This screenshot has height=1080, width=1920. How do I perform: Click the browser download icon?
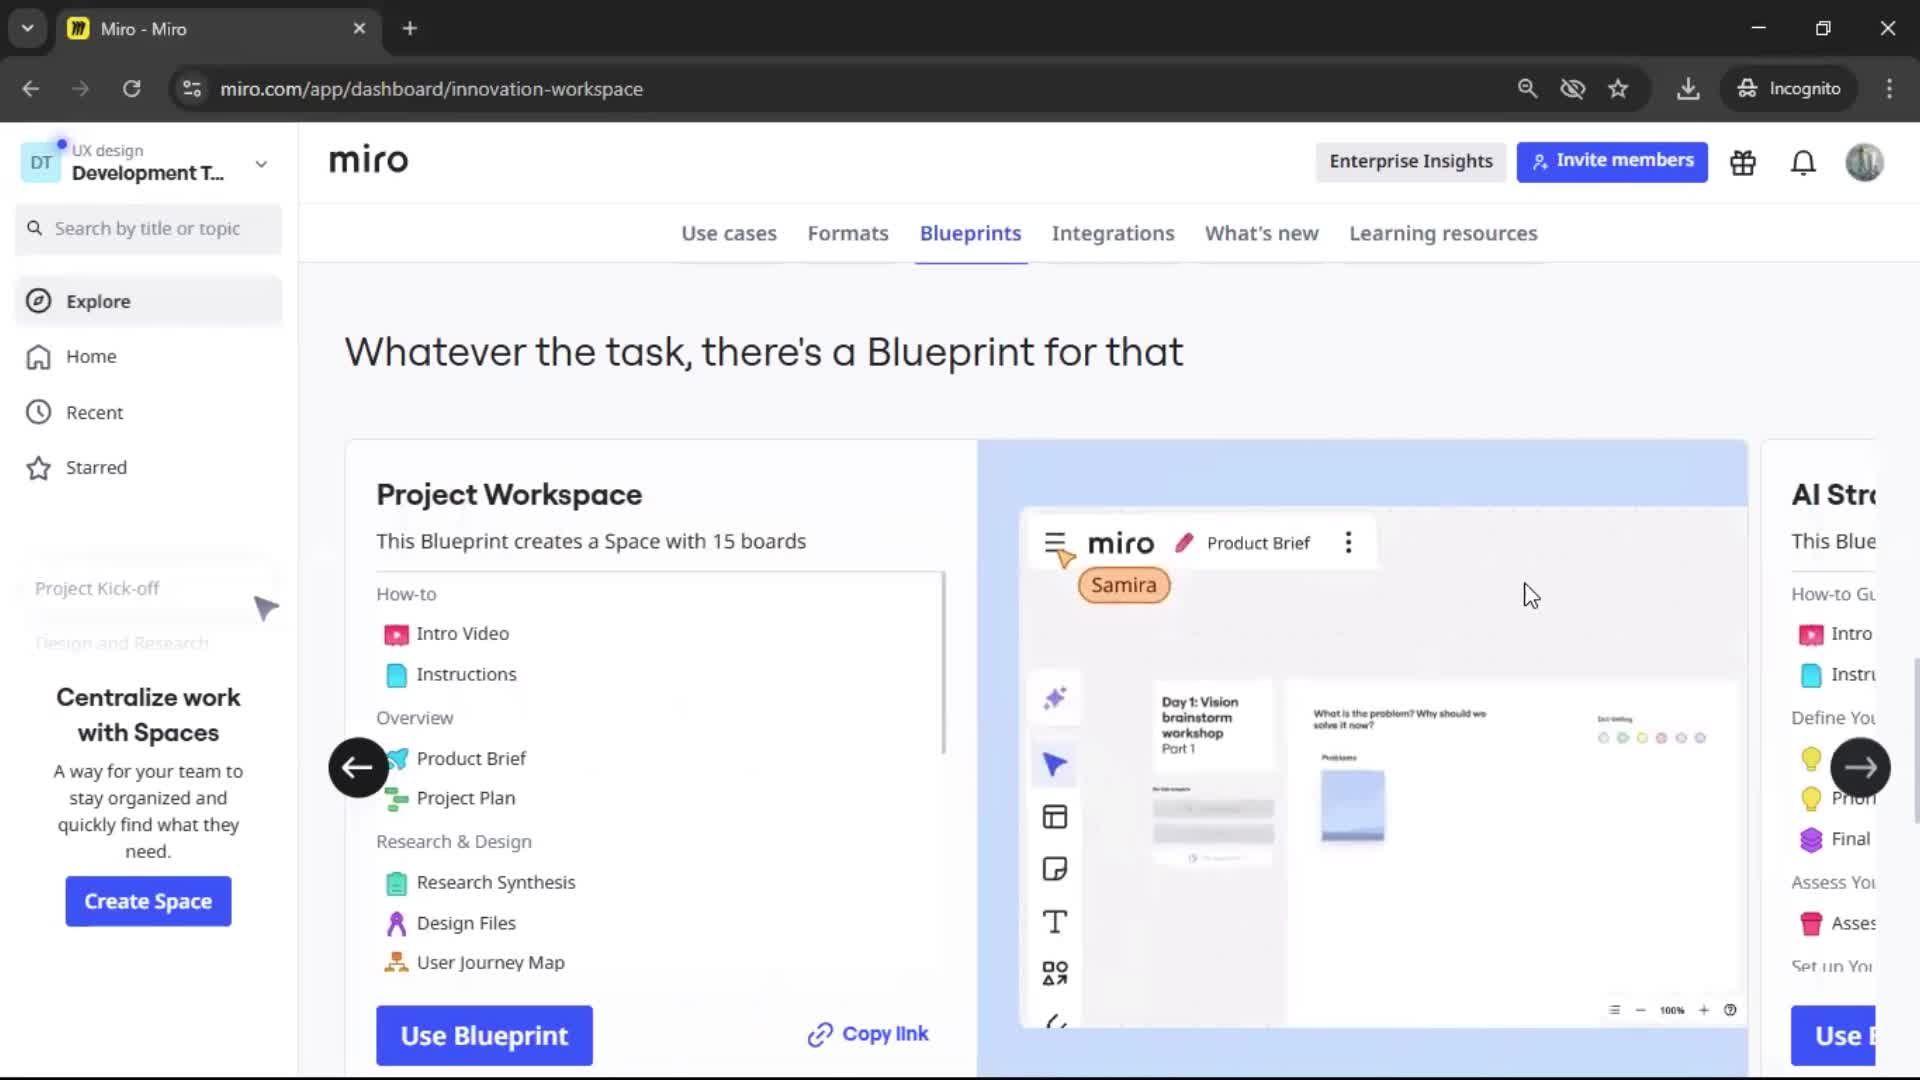click(x=1688, y=89)
